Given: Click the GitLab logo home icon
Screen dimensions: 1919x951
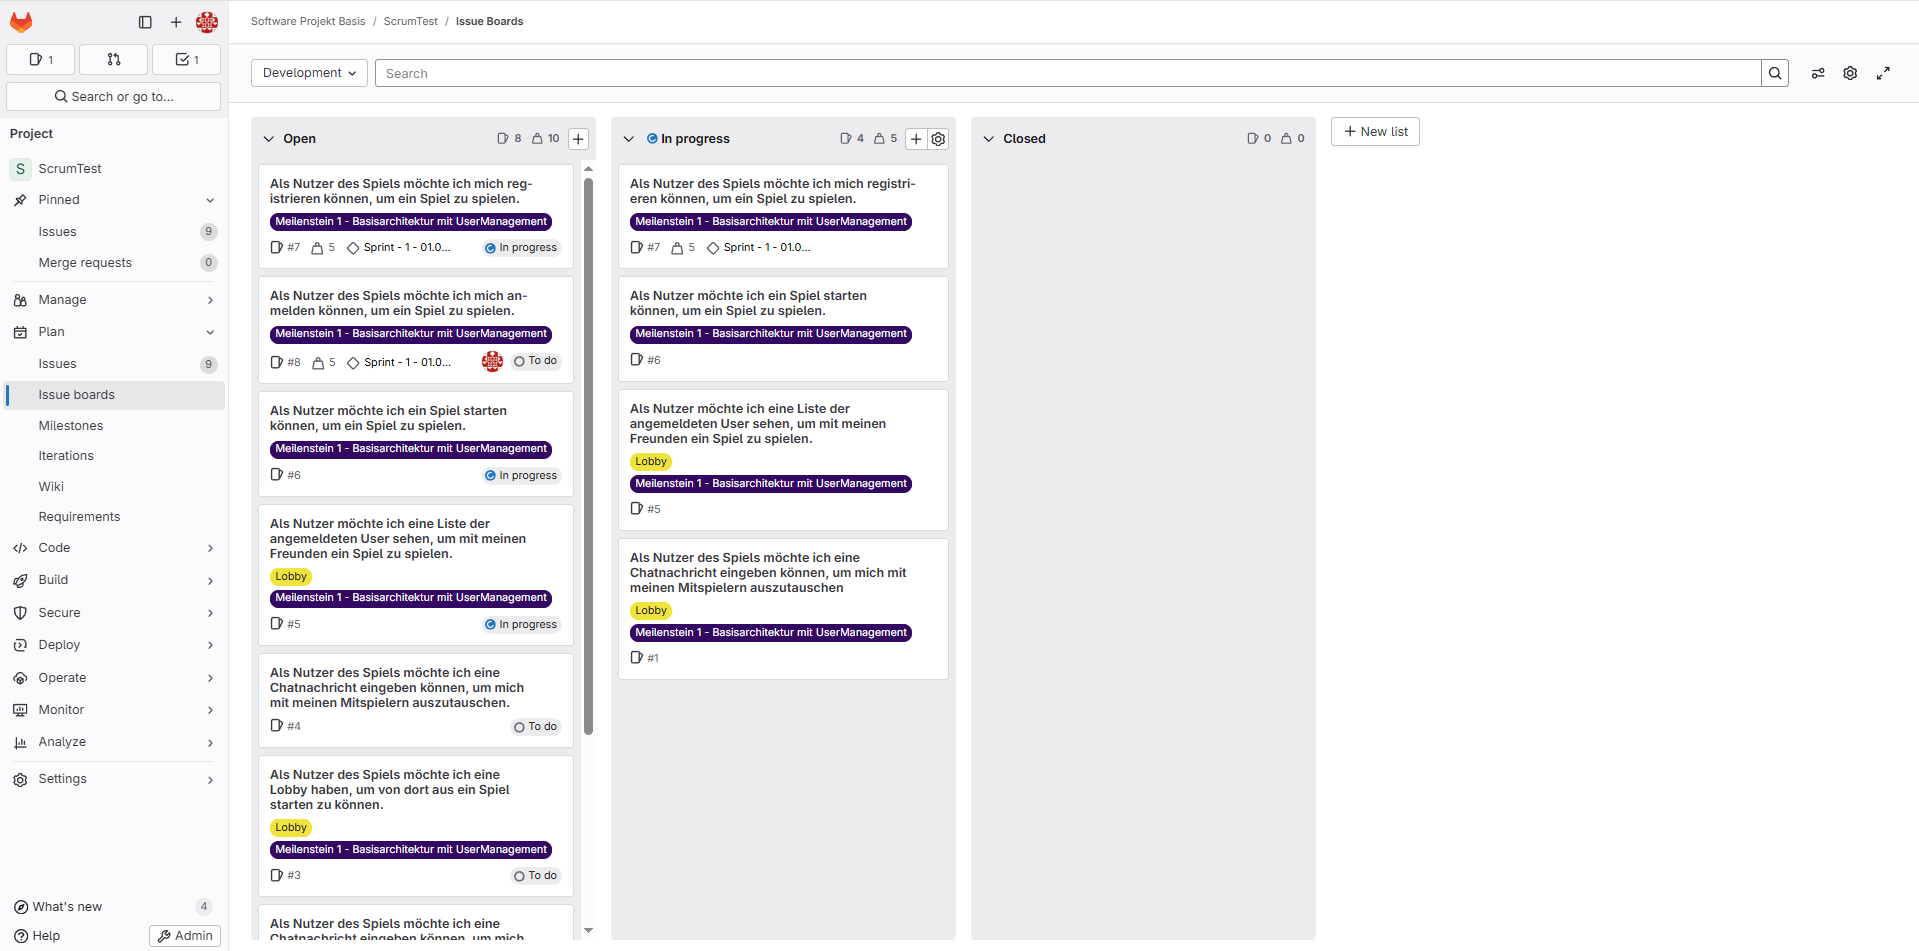Looking at the screenshot, I should tap(21, 22).
